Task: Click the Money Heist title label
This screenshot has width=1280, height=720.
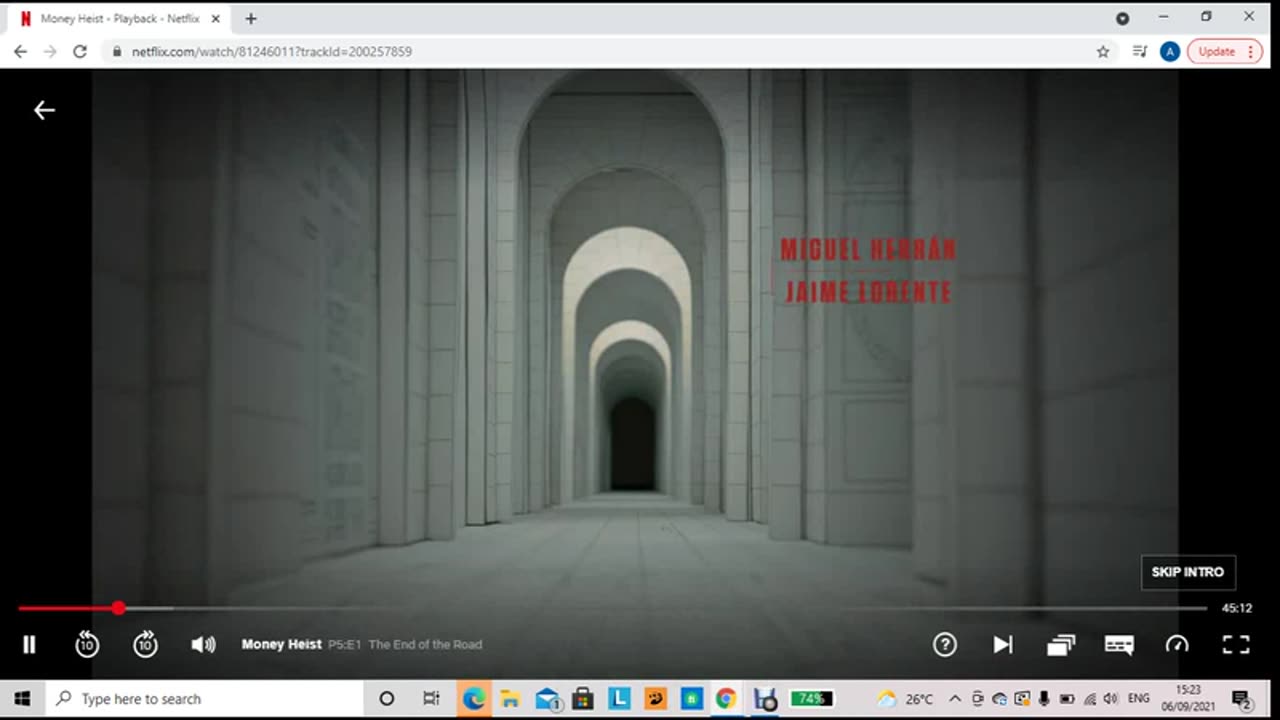Action: [x=281, y=644]
